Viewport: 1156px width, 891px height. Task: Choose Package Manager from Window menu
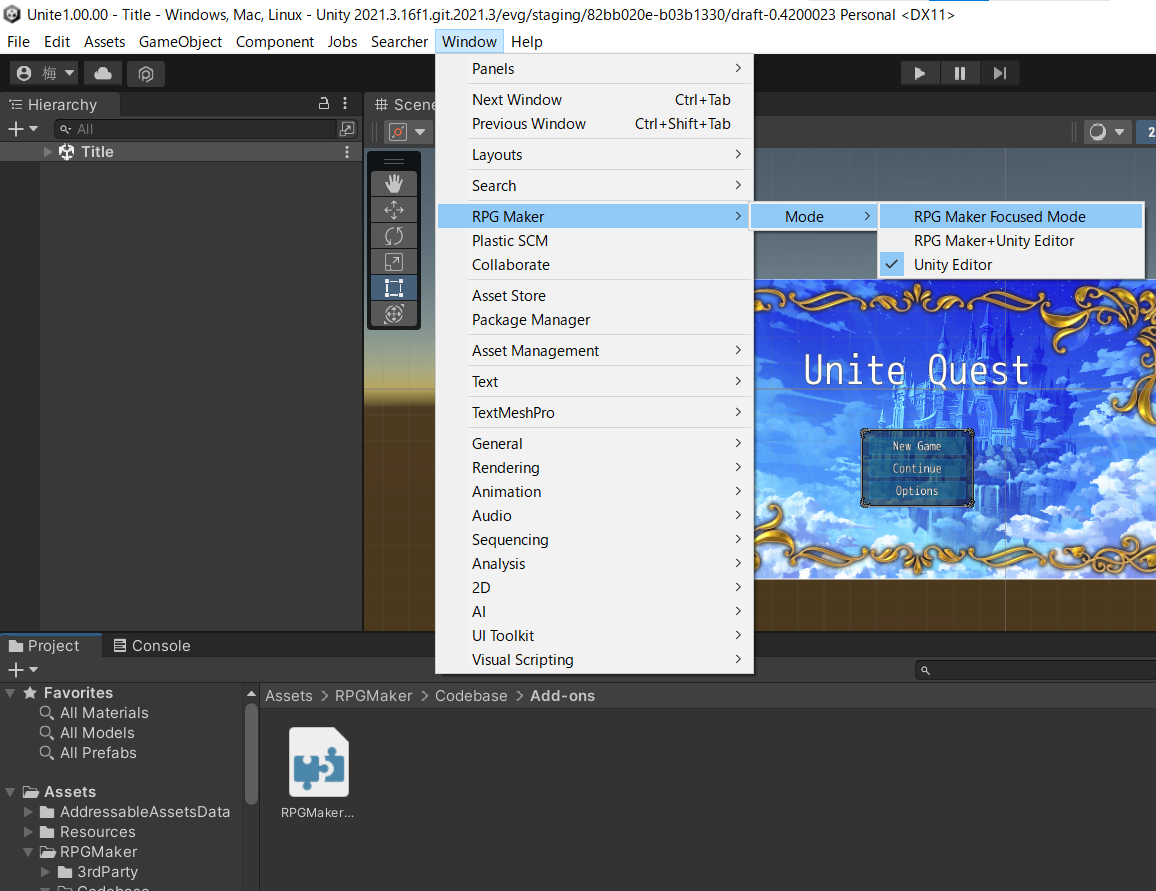click(595, 320)
